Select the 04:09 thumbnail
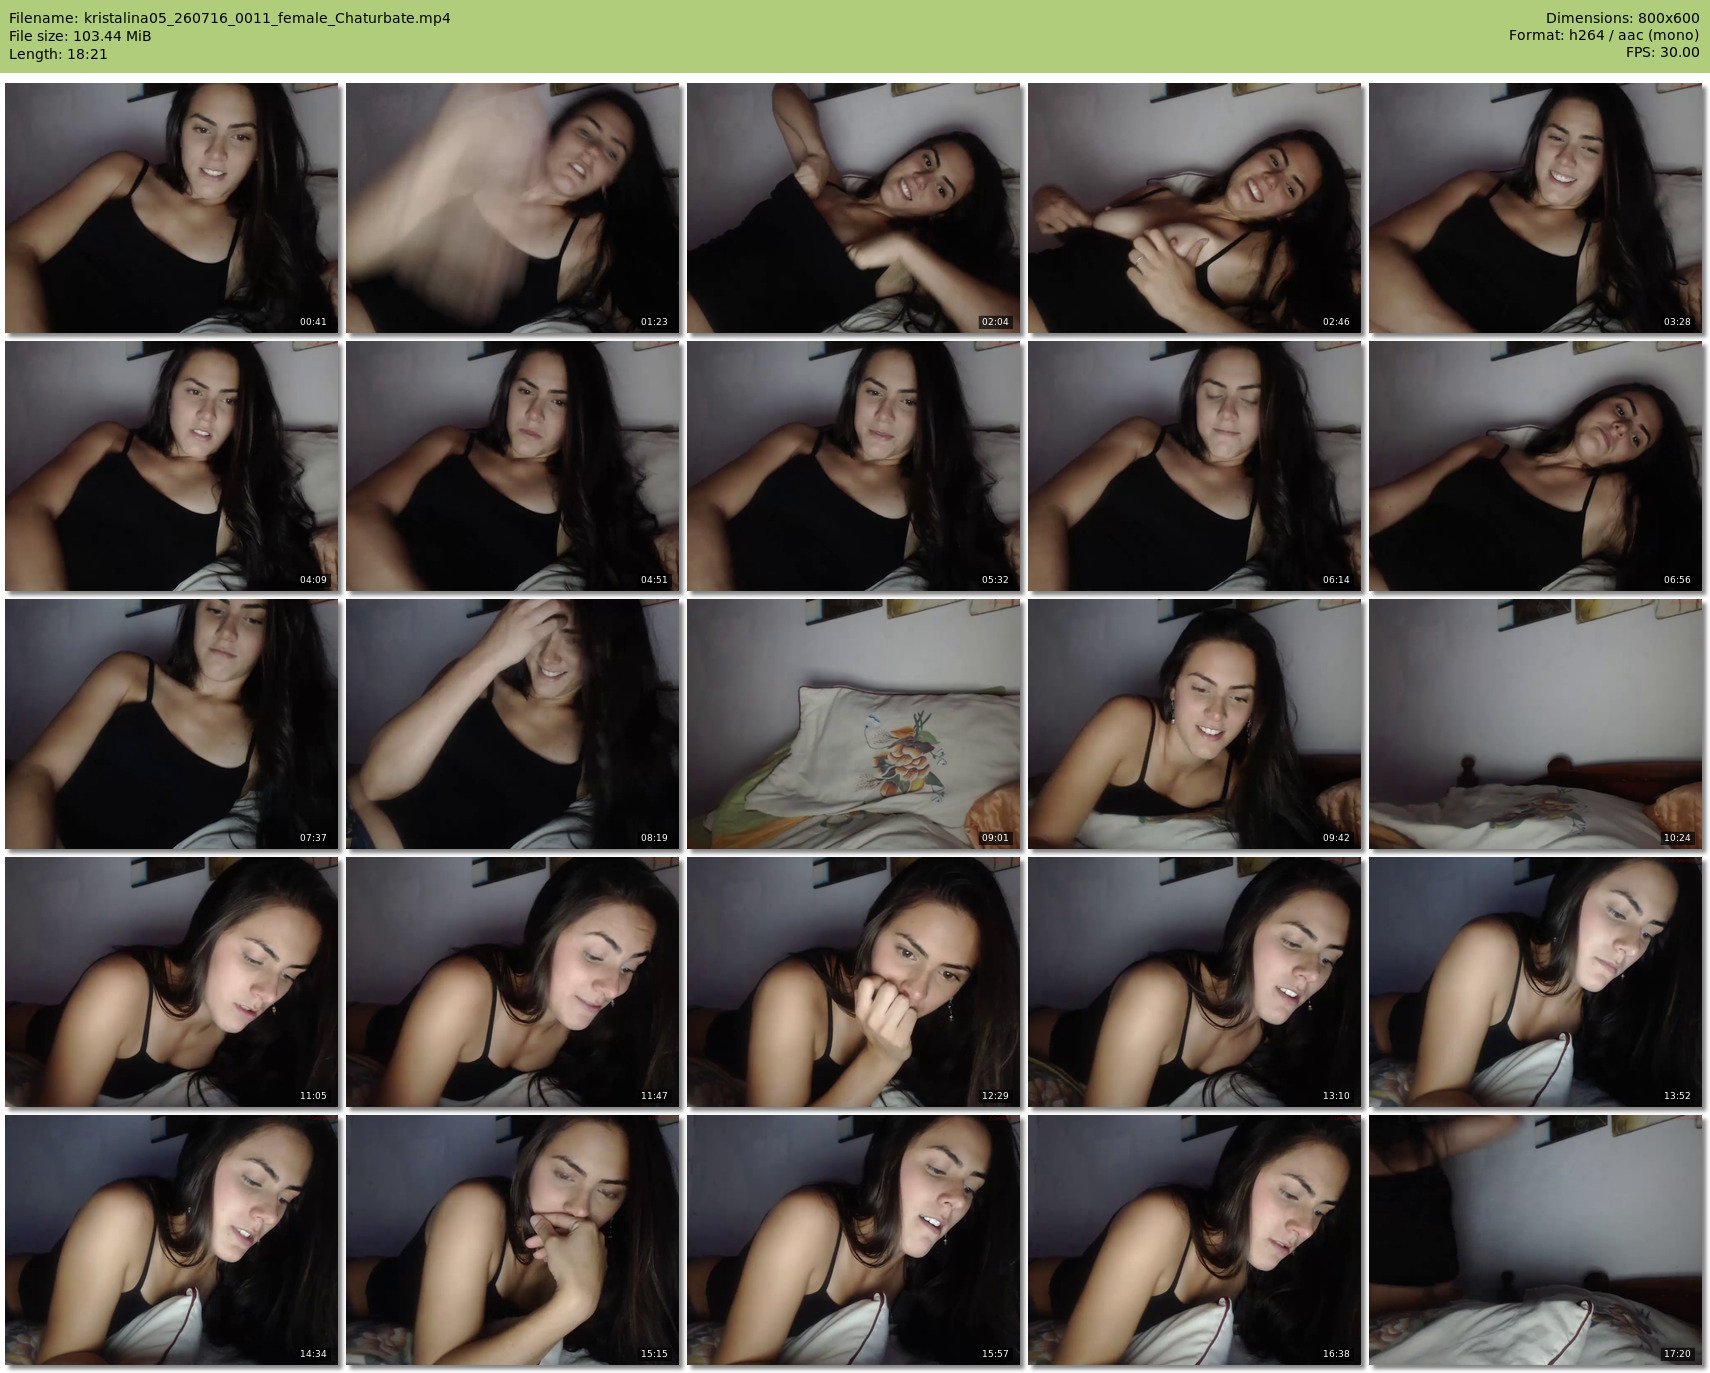Viewport: 1710px width, 1373px height. [x=172, y=466]
